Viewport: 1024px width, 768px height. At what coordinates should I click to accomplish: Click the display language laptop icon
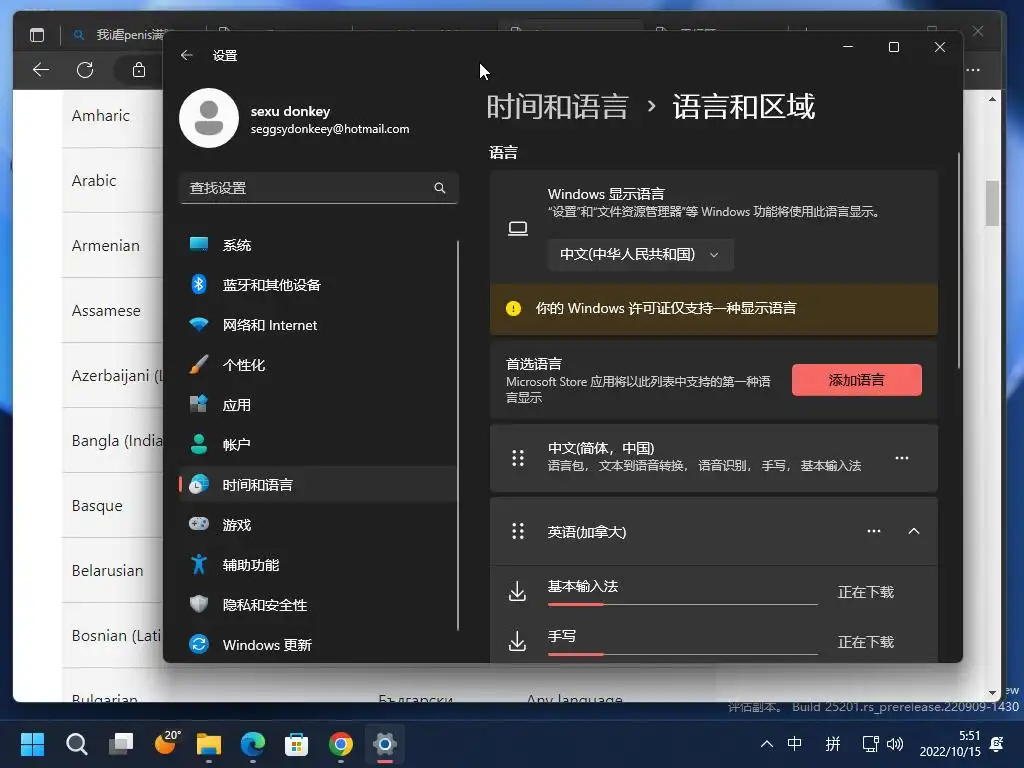(518, 229)
